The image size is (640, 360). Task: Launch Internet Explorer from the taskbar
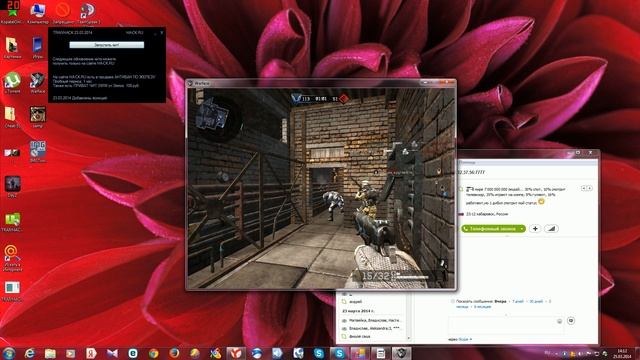pyautogui.click(x=29, y=353)
